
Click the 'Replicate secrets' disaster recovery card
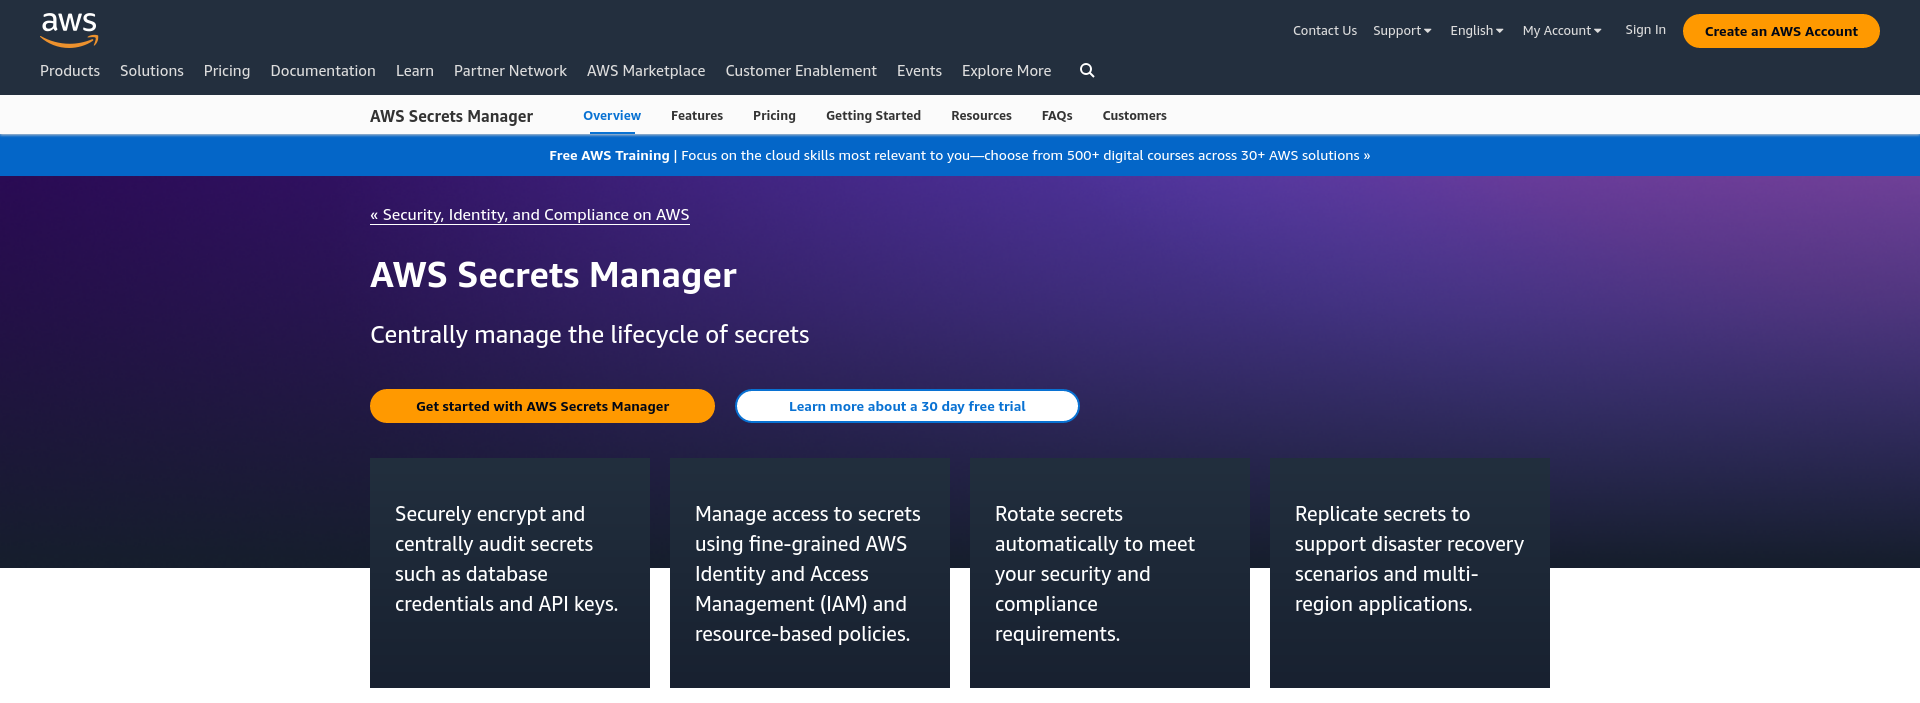1410,573
